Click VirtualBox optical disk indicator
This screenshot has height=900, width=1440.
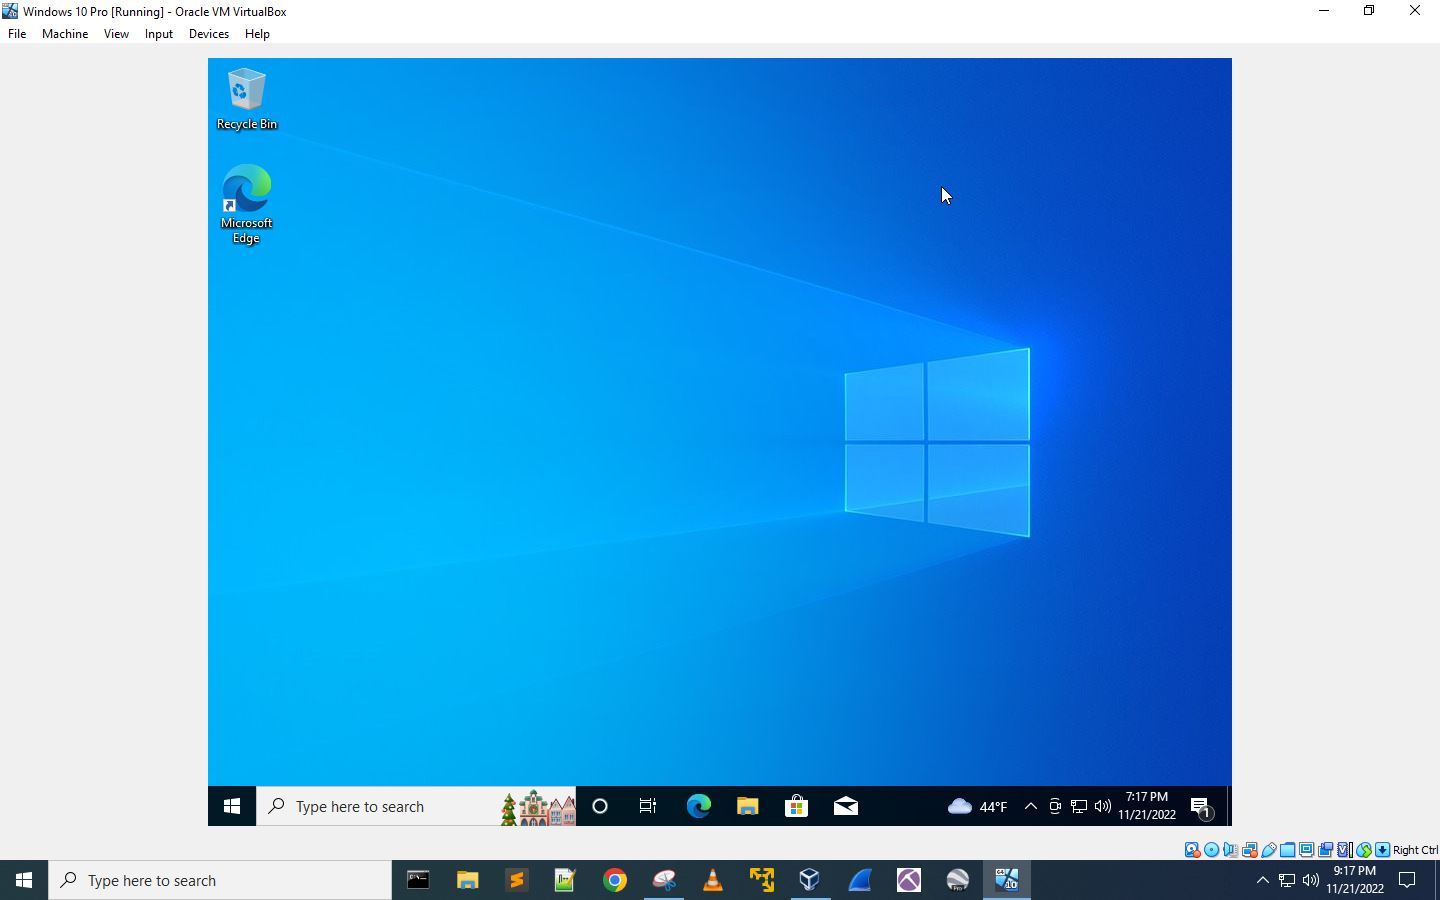click(1211, 850)
